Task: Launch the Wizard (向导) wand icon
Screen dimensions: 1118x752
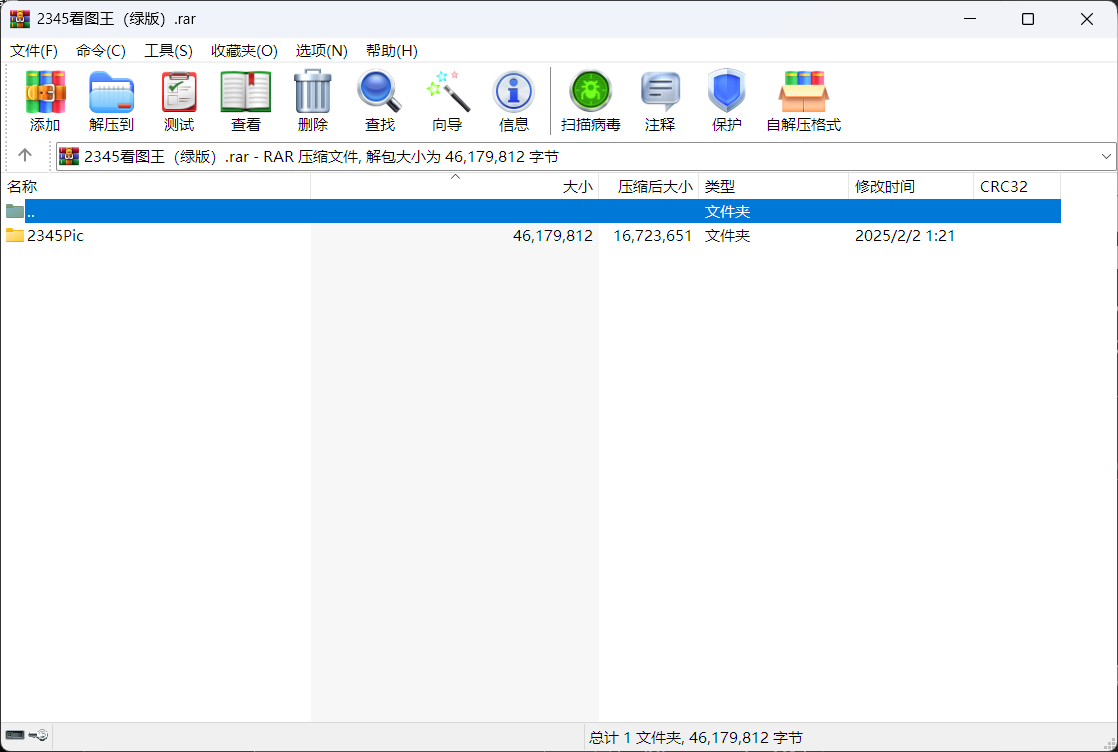Action: coord(447,93)
